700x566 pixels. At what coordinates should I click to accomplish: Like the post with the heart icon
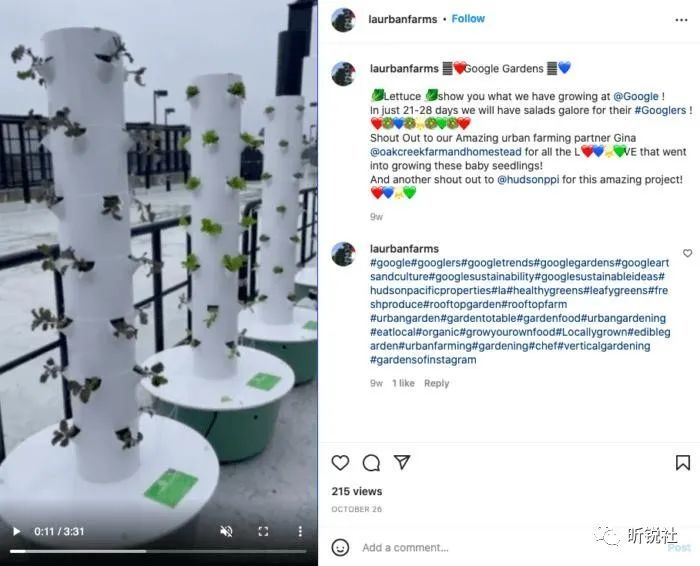pos(340,463)
